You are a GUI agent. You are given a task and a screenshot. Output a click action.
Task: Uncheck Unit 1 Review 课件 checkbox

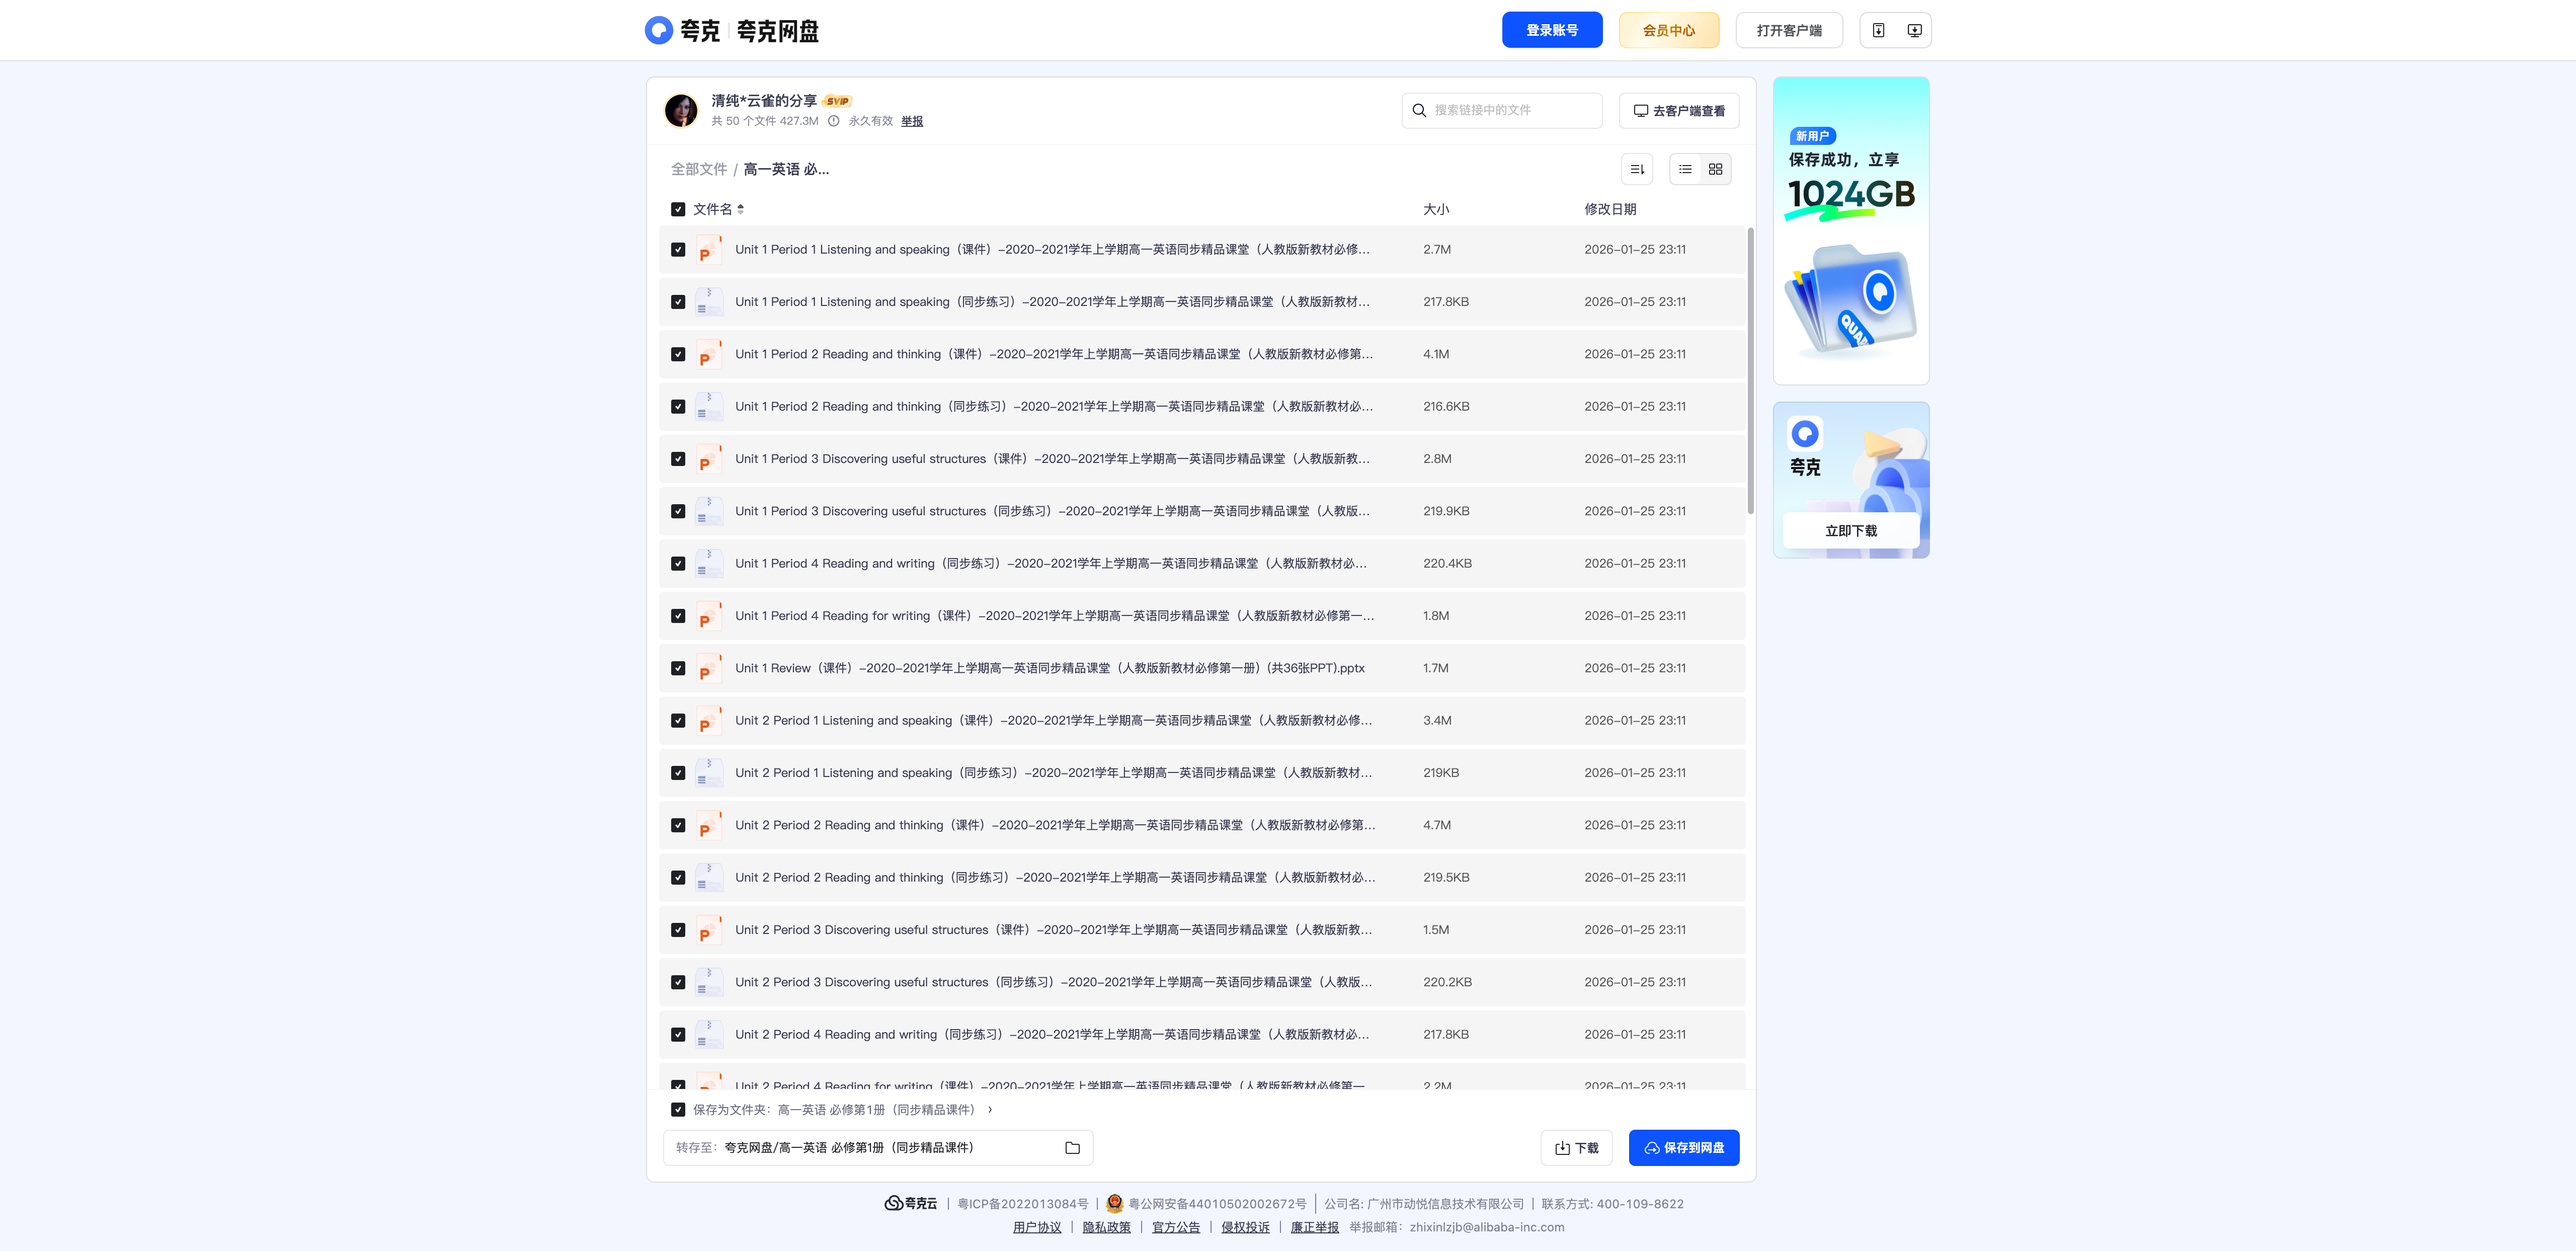pos(678,668)
